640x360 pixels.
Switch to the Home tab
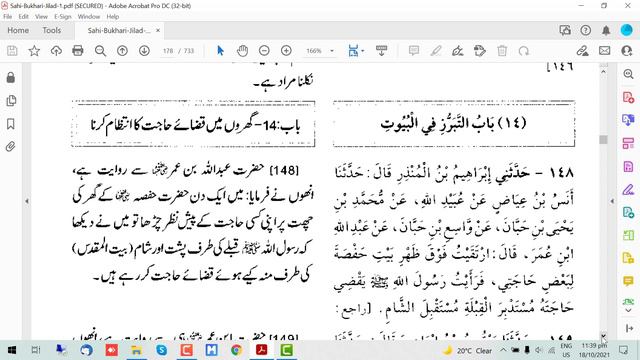18,30
